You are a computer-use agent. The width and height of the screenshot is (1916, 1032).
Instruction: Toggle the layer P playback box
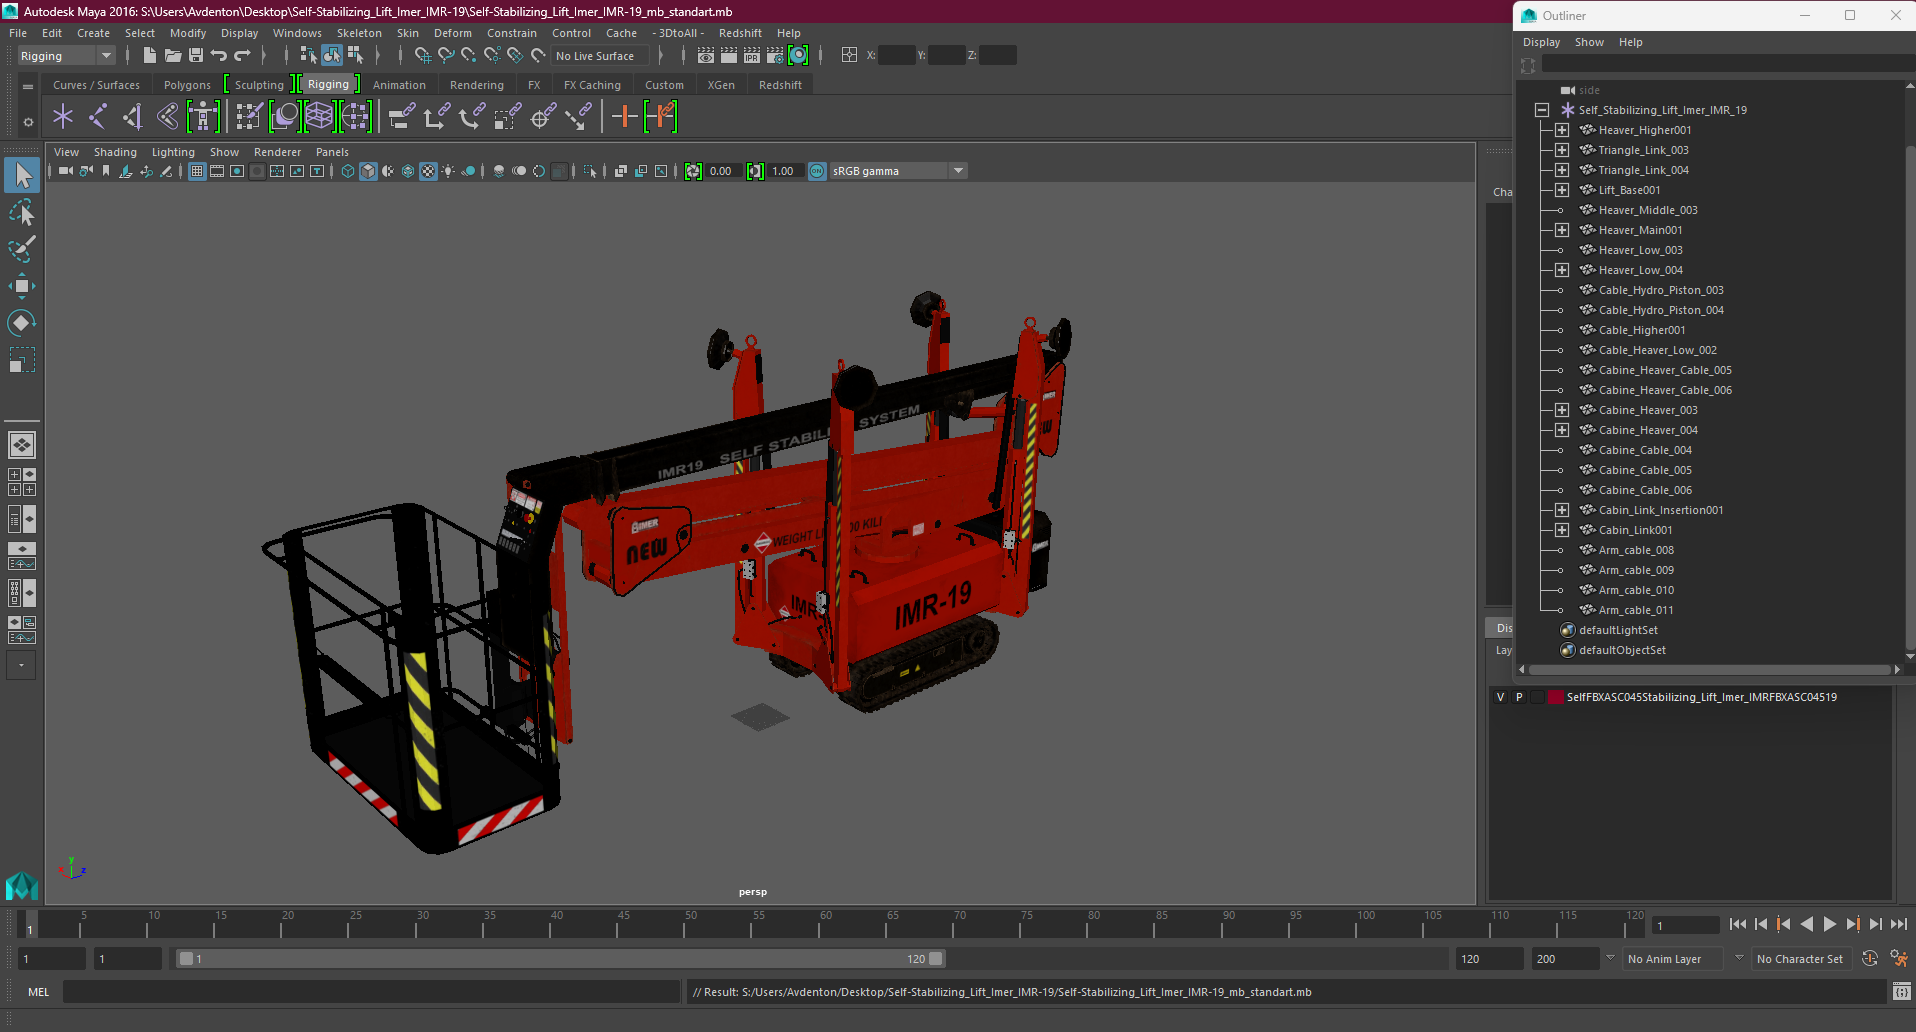point(1519,697)
